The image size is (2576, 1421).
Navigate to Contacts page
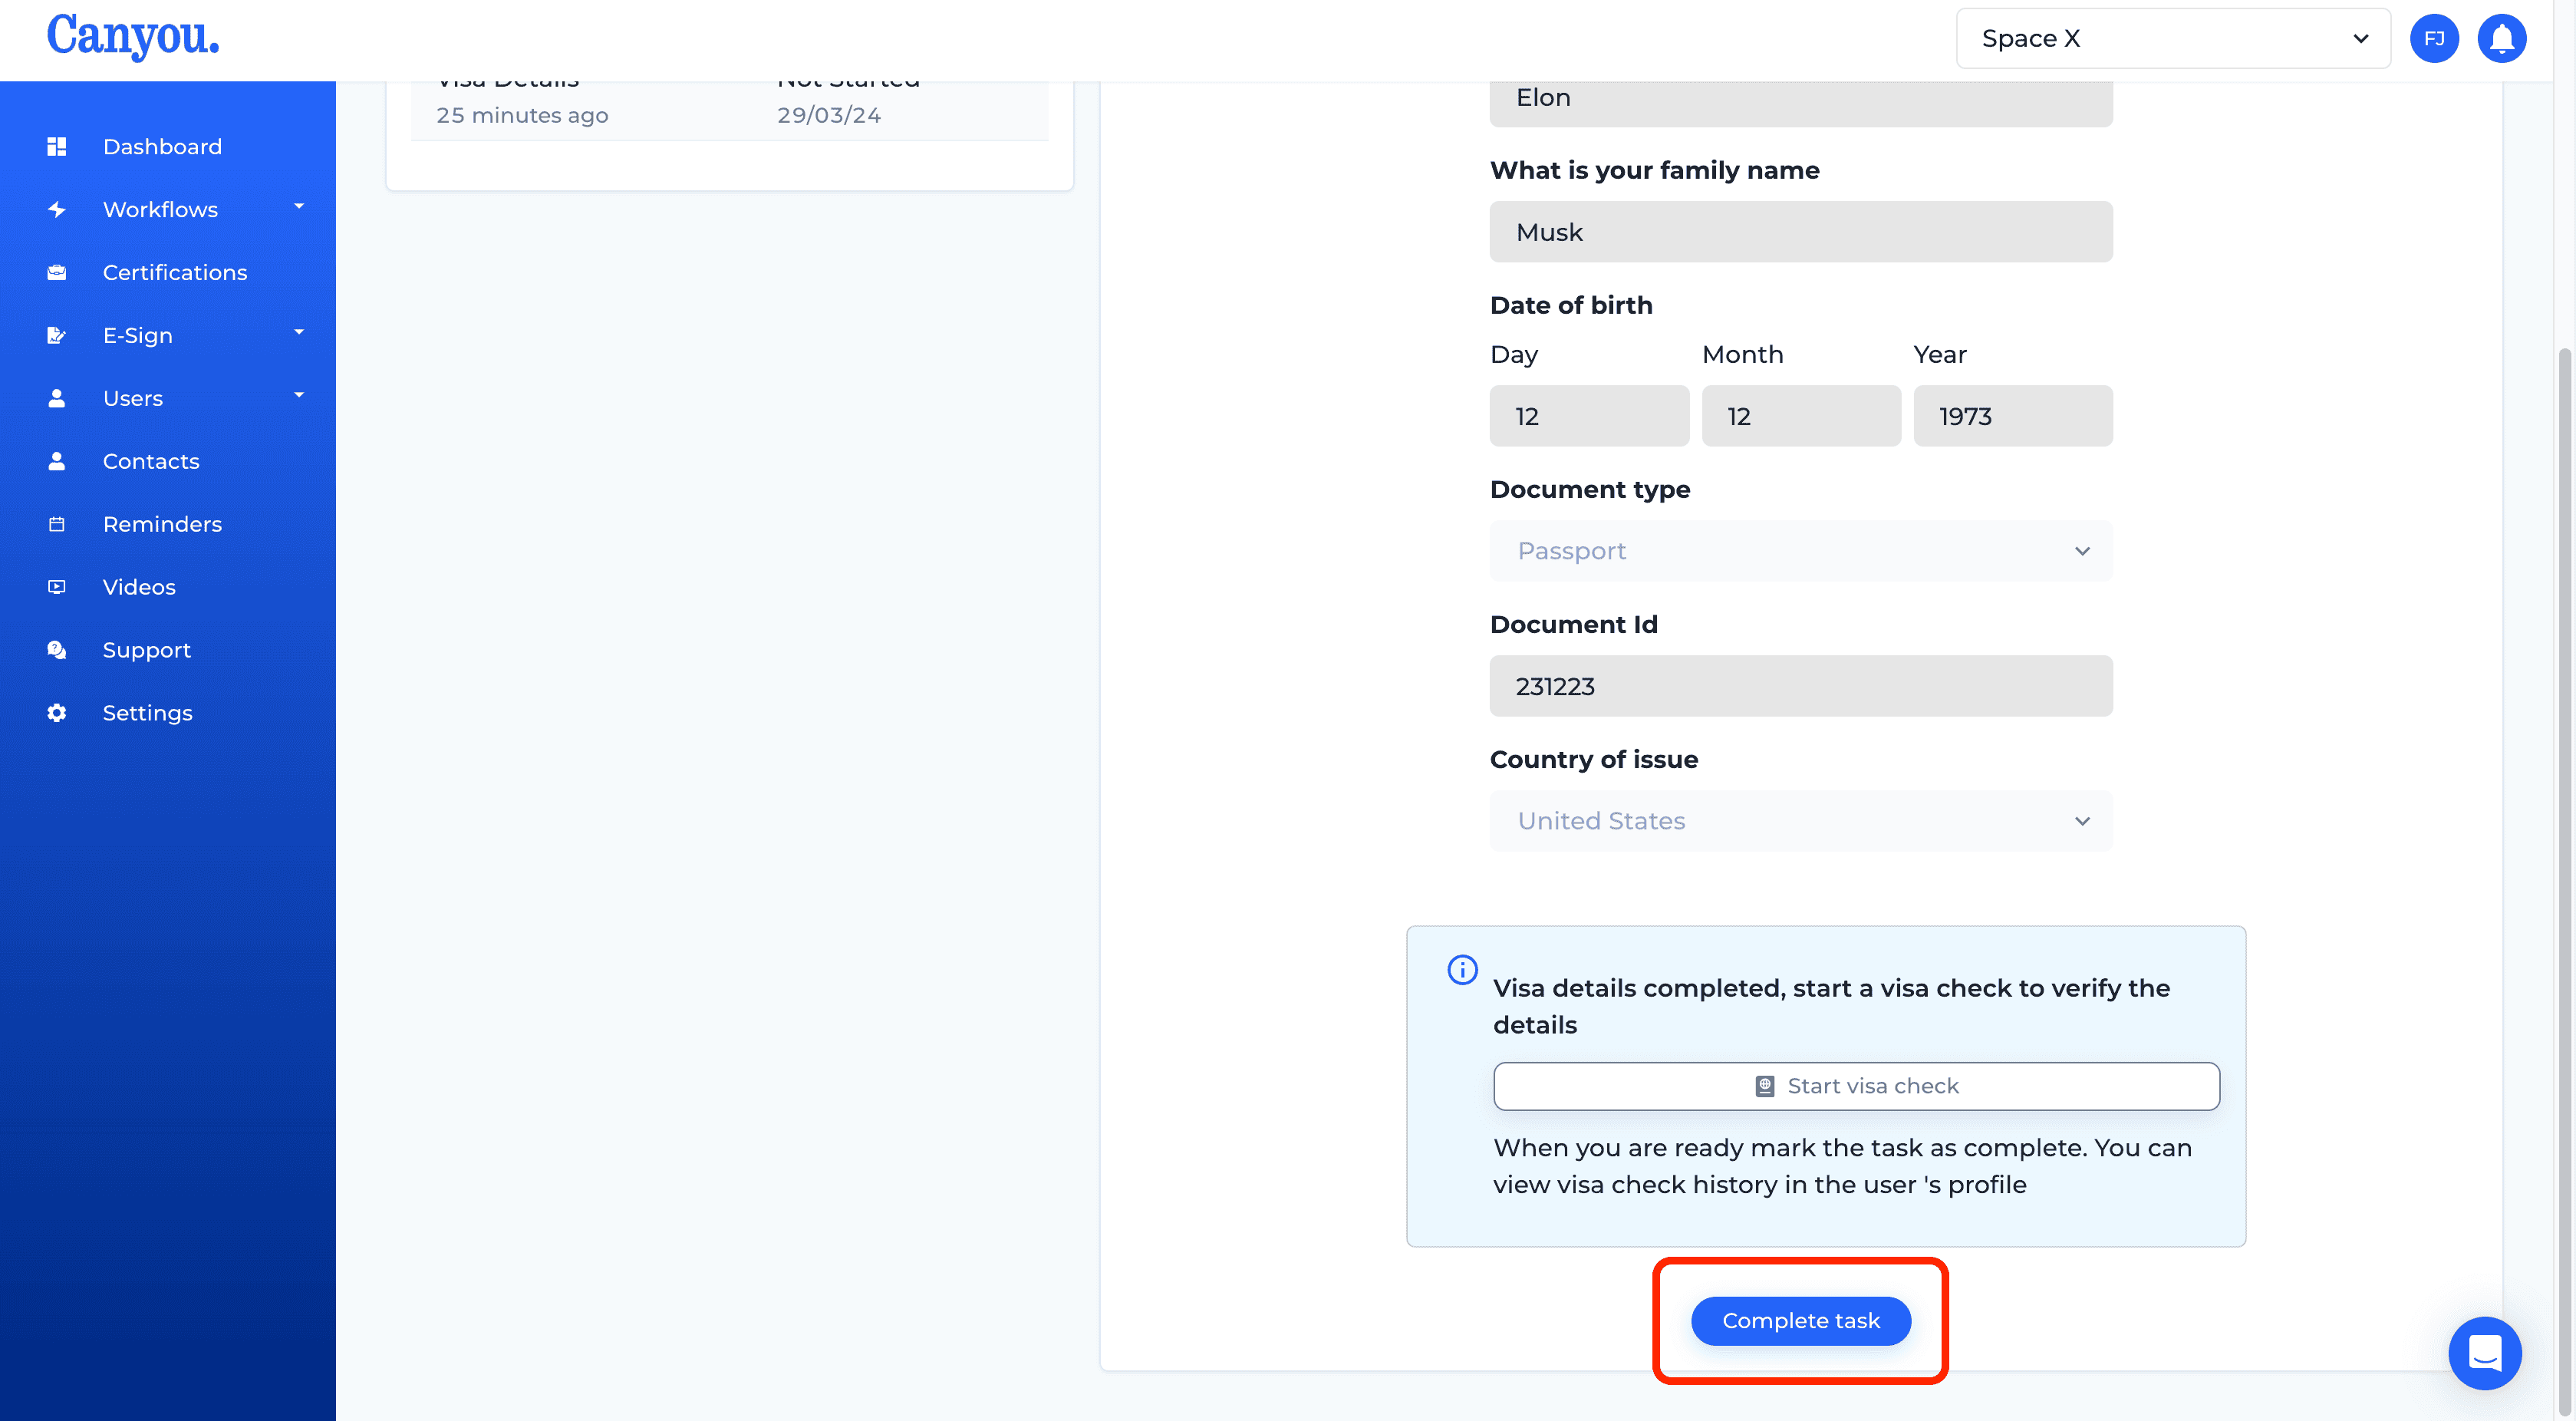[x=151, y=461]
